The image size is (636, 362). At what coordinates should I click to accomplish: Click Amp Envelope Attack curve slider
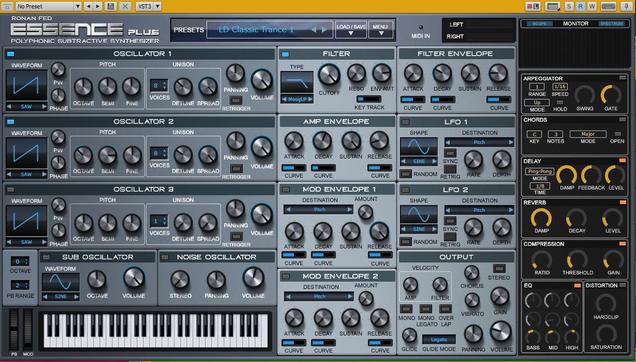pos(294,168)
